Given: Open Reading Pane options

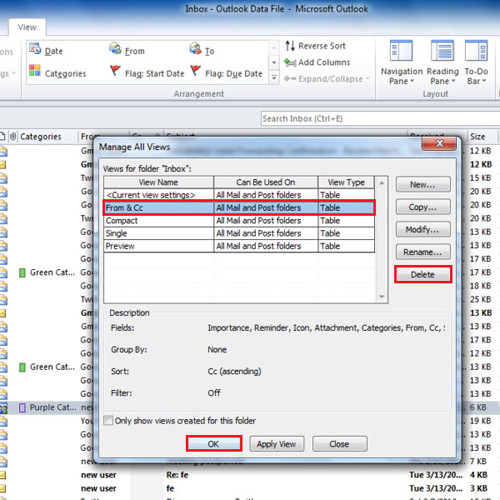Looking at the screenshot, I should 442,63.
